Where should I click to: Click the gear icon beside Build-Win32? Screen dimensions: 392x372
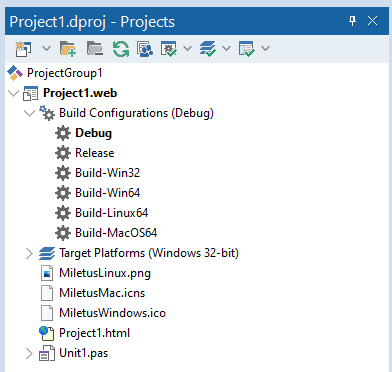coord(63,173)
